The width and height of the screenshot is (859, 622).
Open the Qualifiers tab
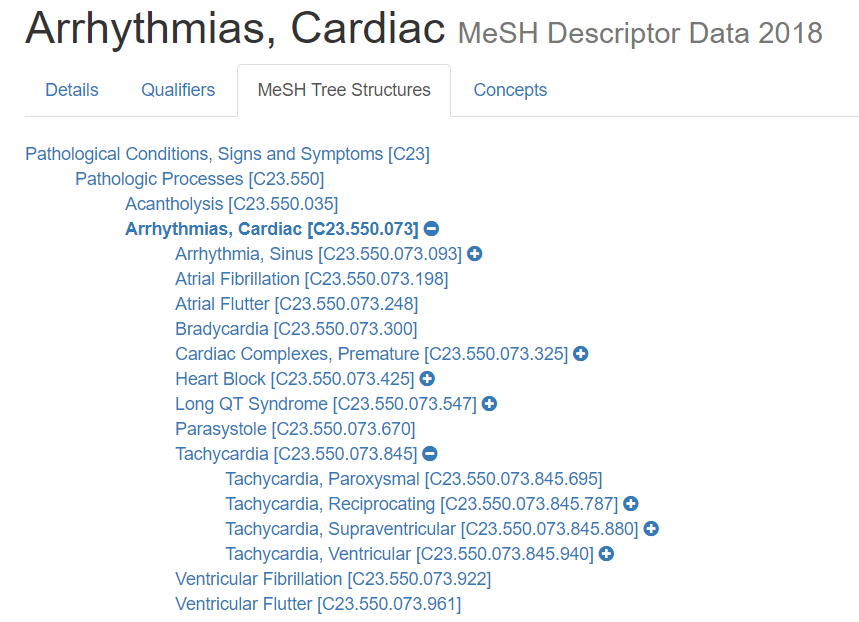coord(177,90)
